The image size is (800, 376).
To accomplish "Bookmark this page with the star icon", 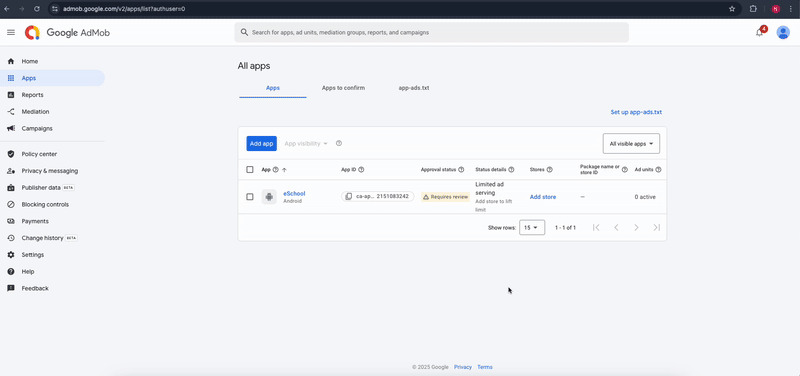I will point(732,9).
